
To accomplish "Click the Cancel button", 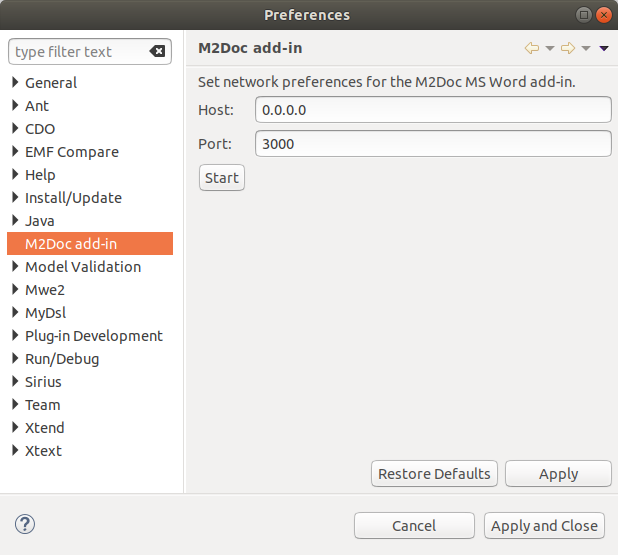I will coord(414,525).
